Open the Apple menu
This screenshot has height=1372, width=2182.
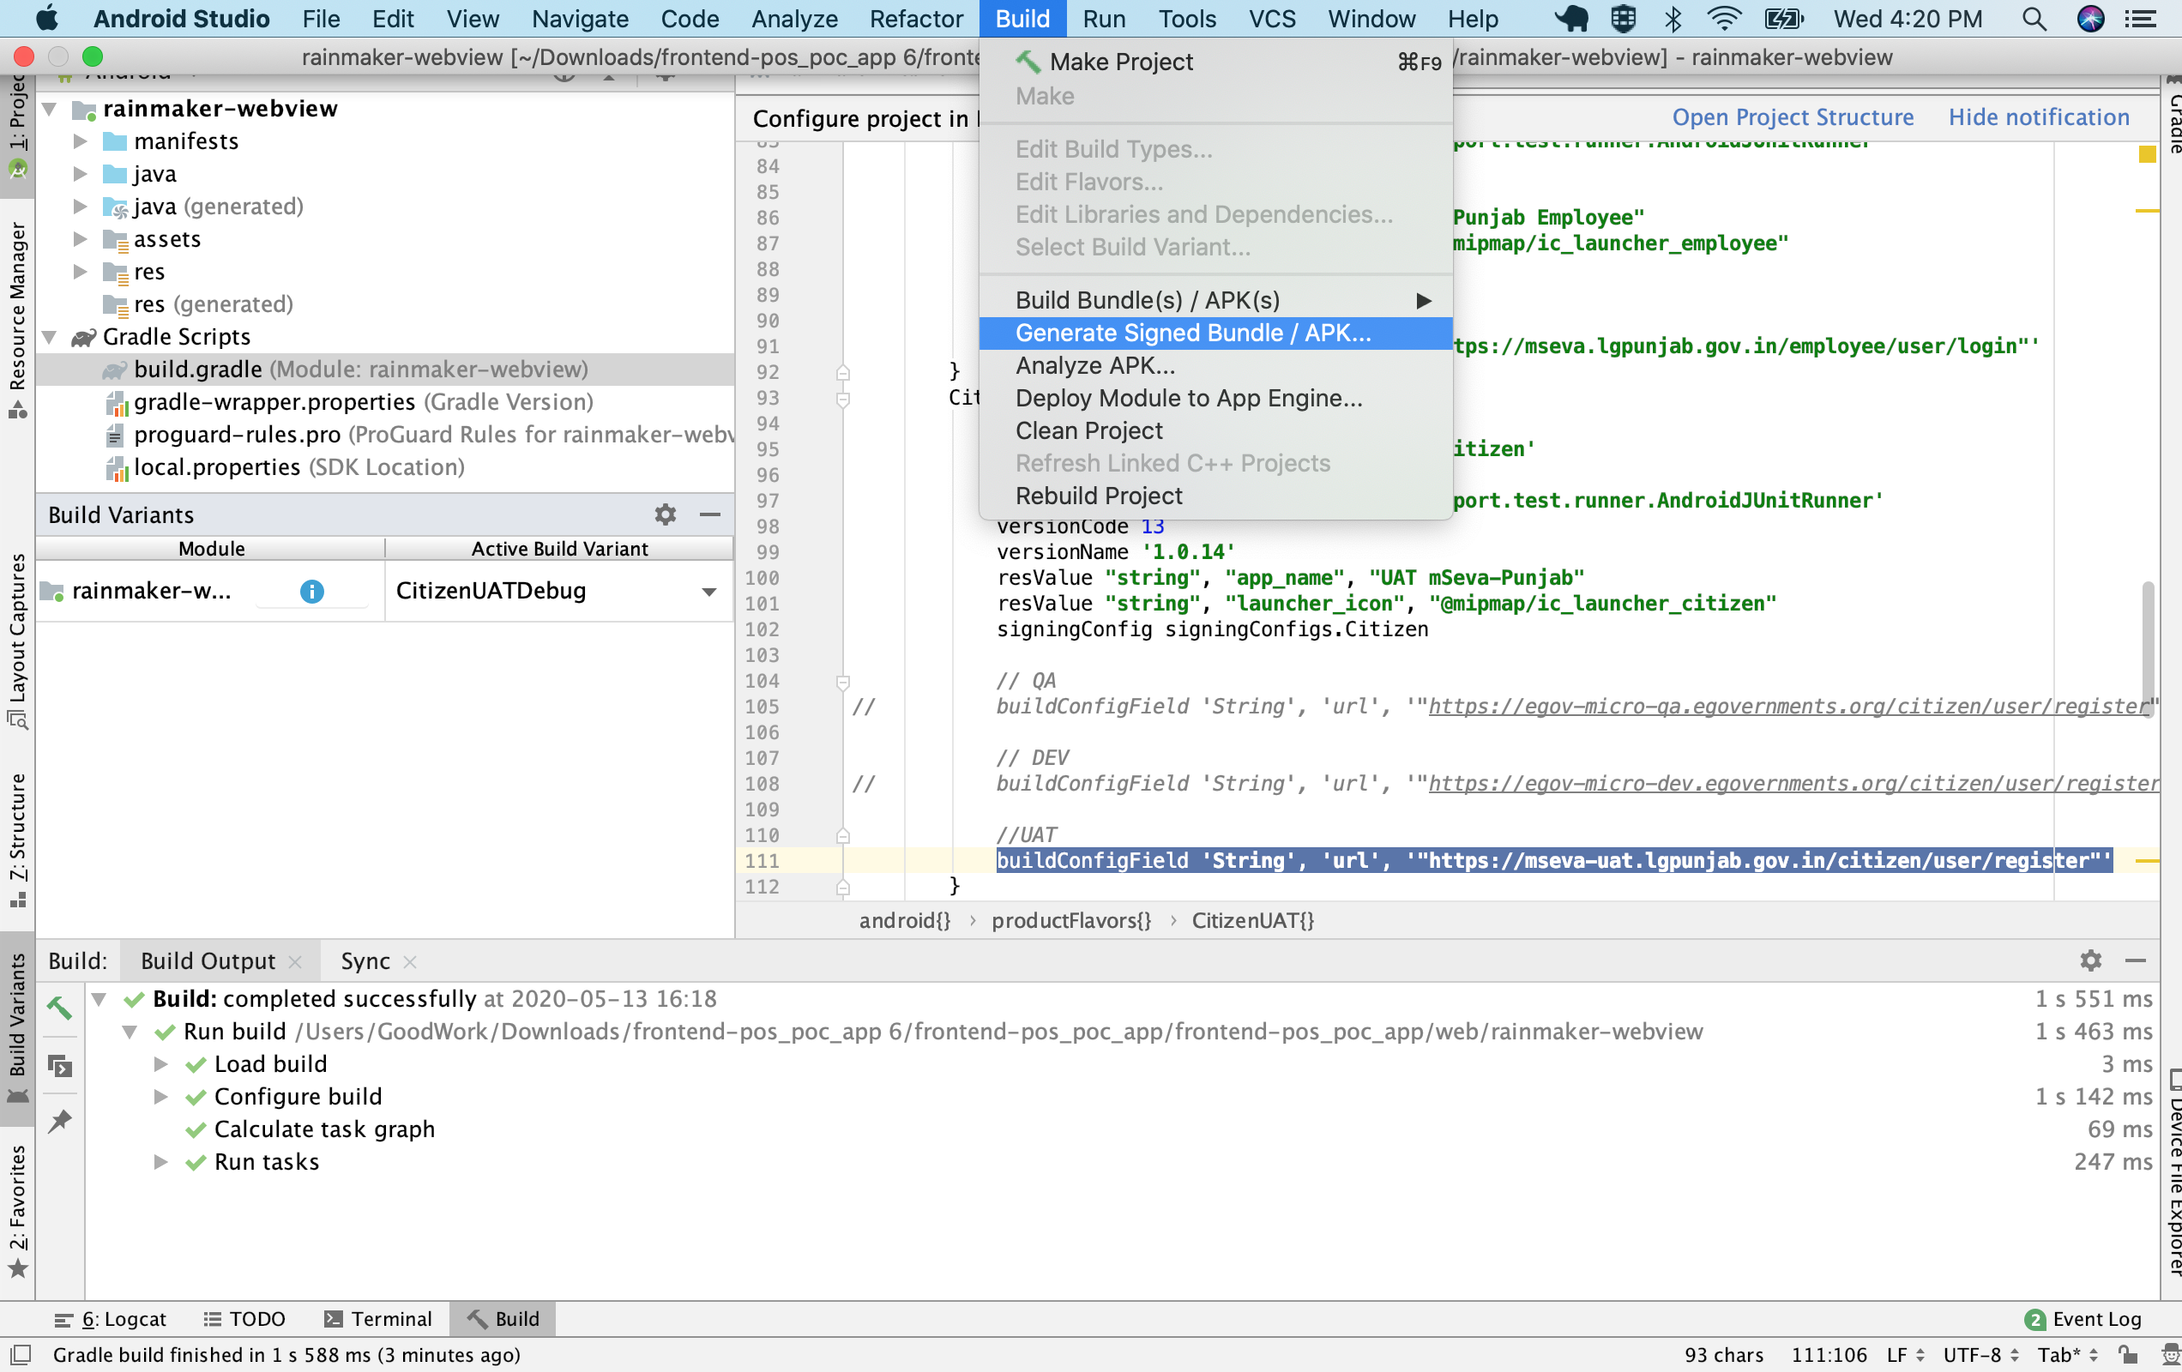click(x=46, y=19)
